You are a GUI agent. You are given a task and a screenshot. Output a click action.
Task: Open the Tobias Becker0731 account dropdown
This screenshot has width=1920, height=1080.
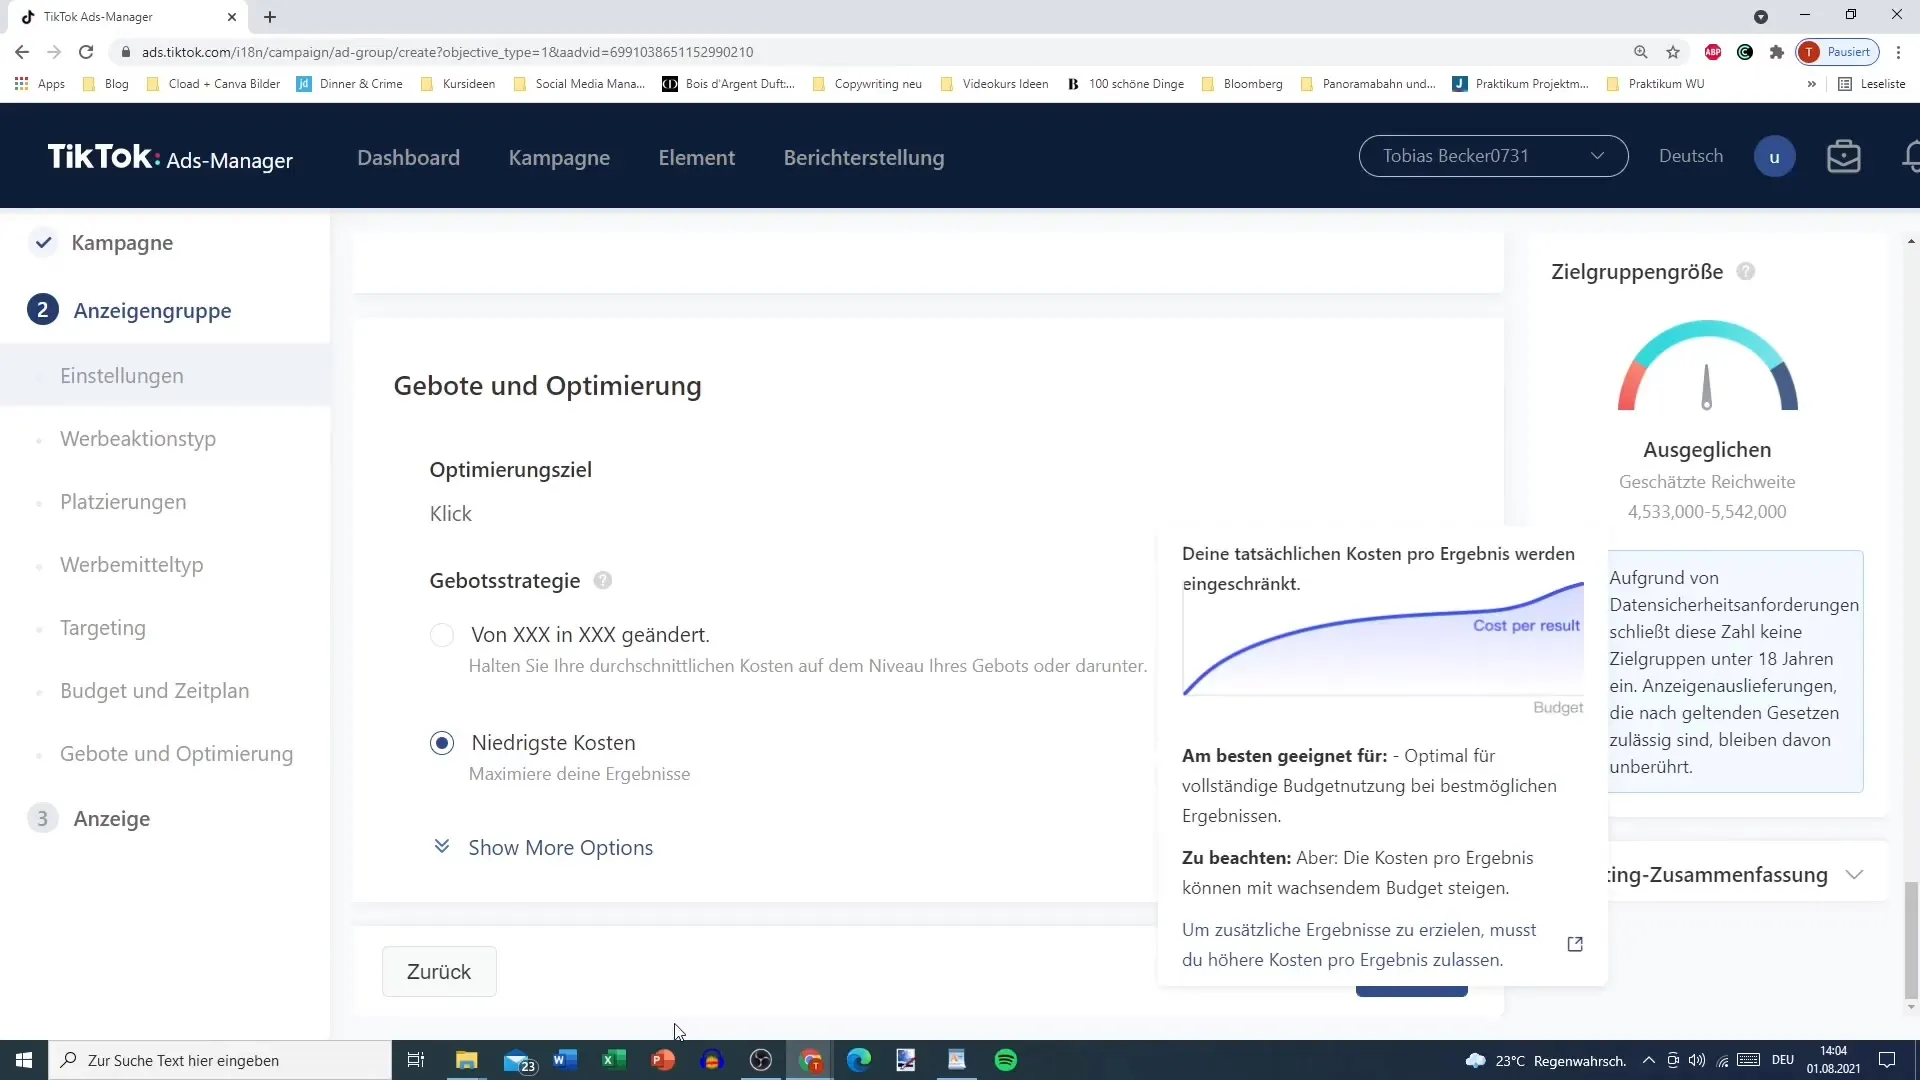point(1493,156)
